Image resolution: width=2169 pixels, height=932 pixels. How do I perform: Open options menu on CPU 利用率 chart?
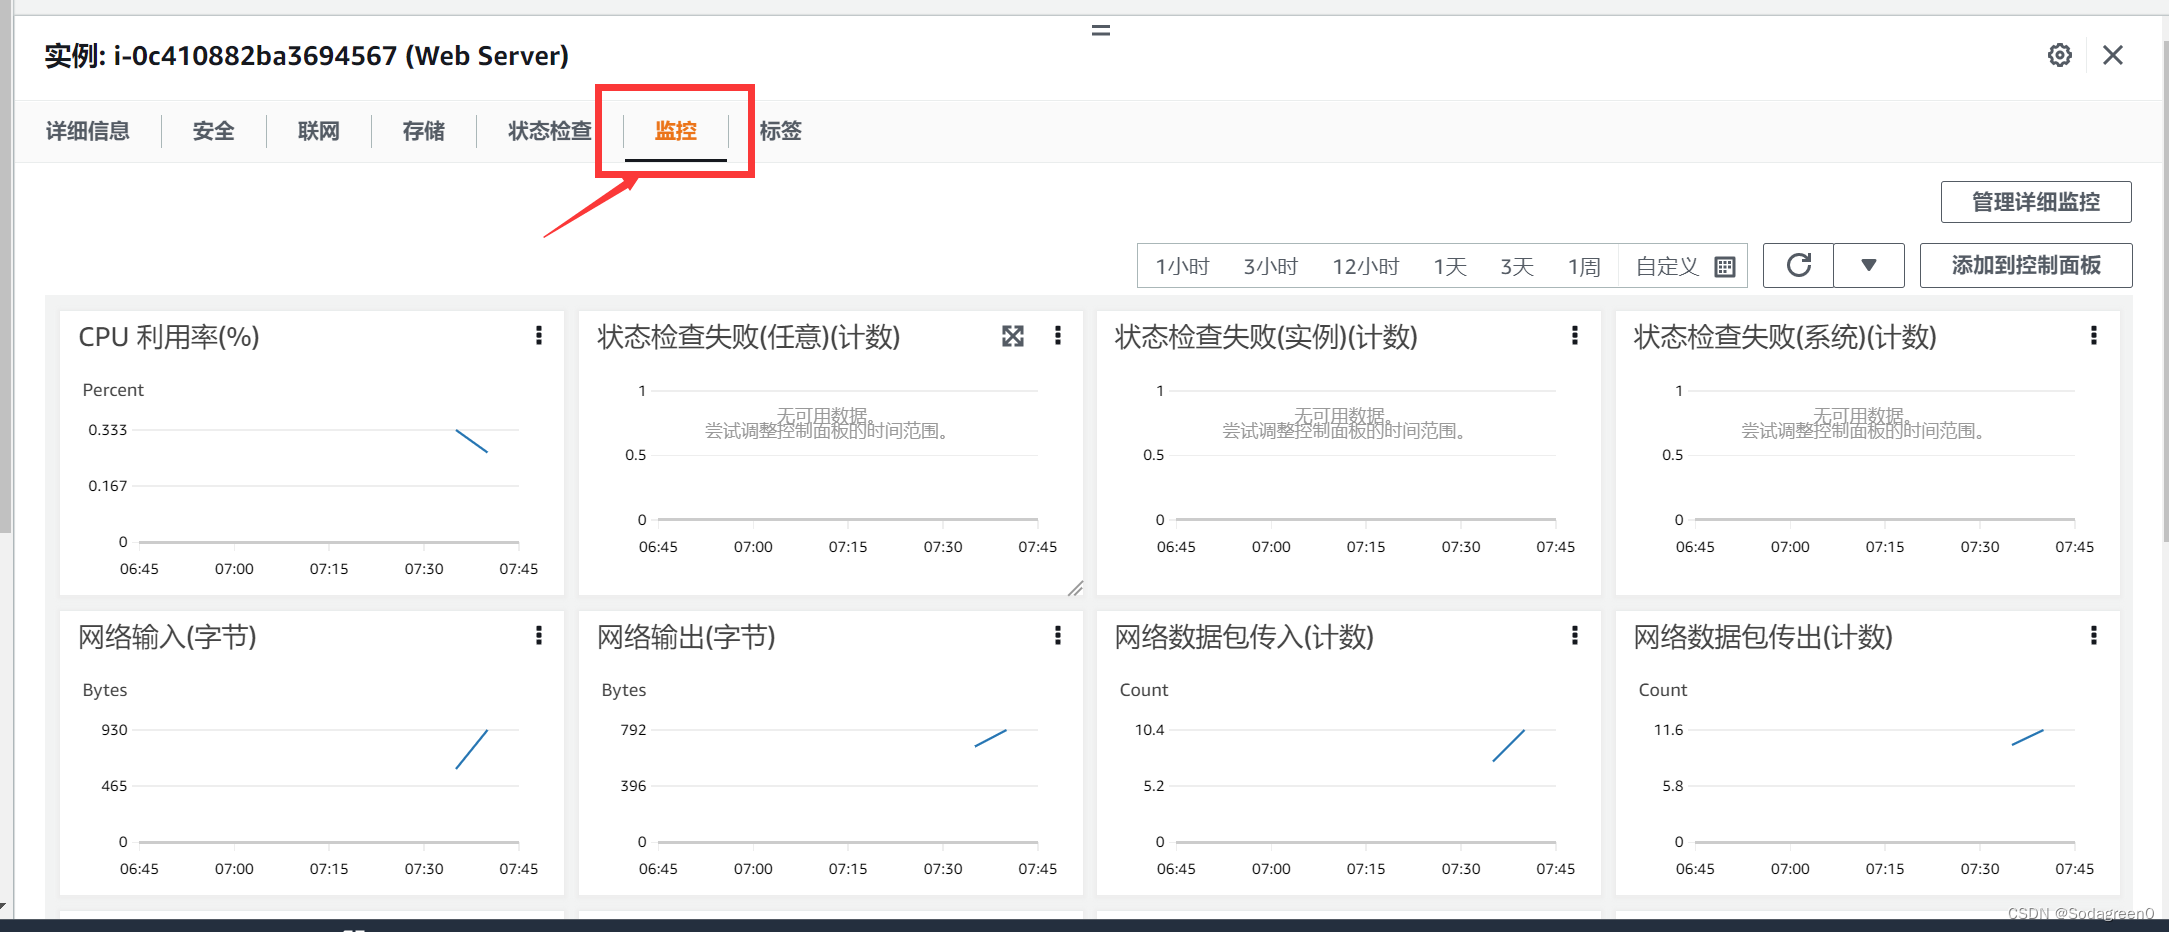(x=539, y=336)
